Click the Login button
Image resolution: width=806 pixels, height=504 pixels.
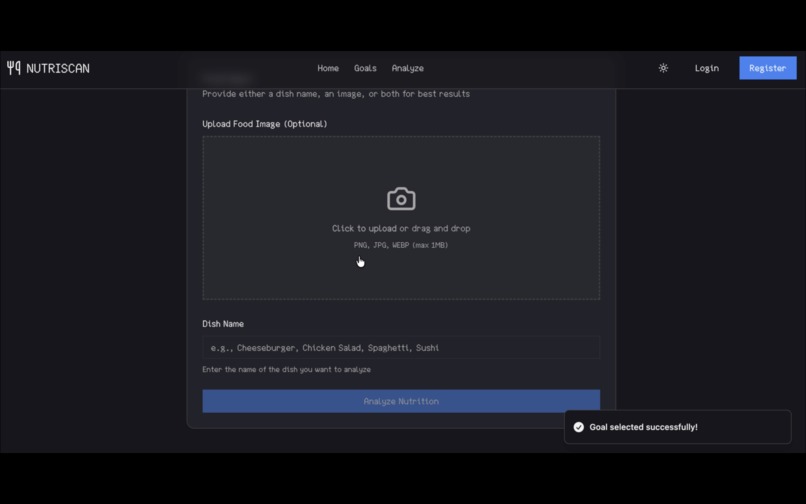[707, 68]
